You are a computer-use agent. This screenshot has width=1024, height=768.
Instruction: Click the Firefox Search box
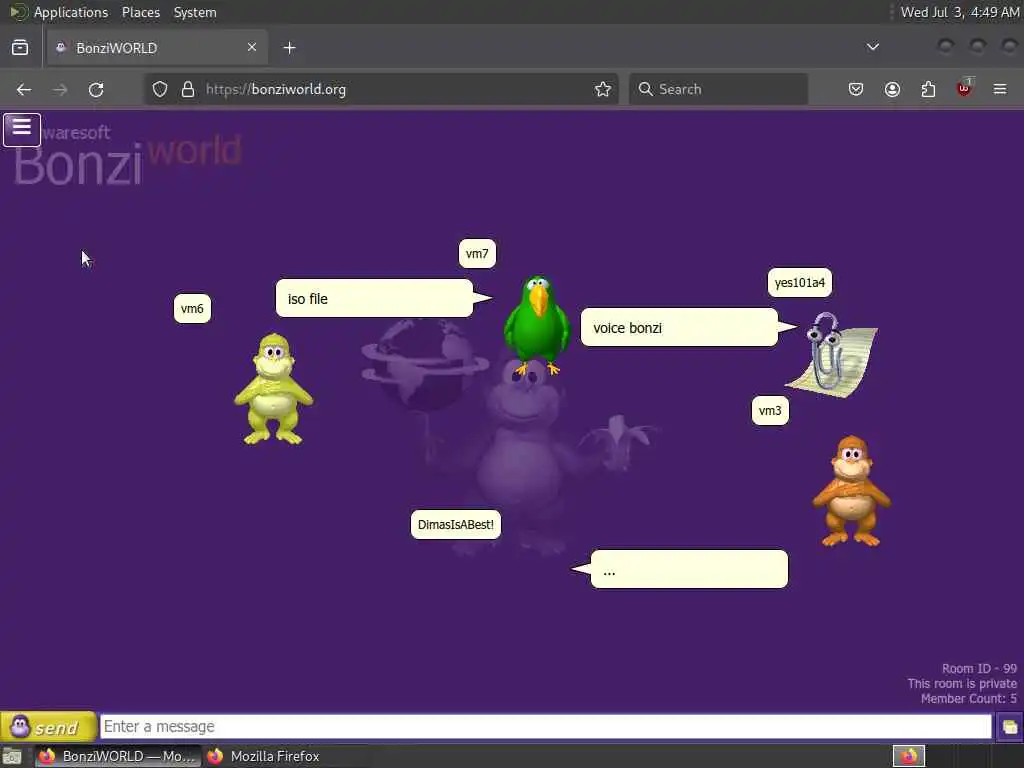click(718, 89)
